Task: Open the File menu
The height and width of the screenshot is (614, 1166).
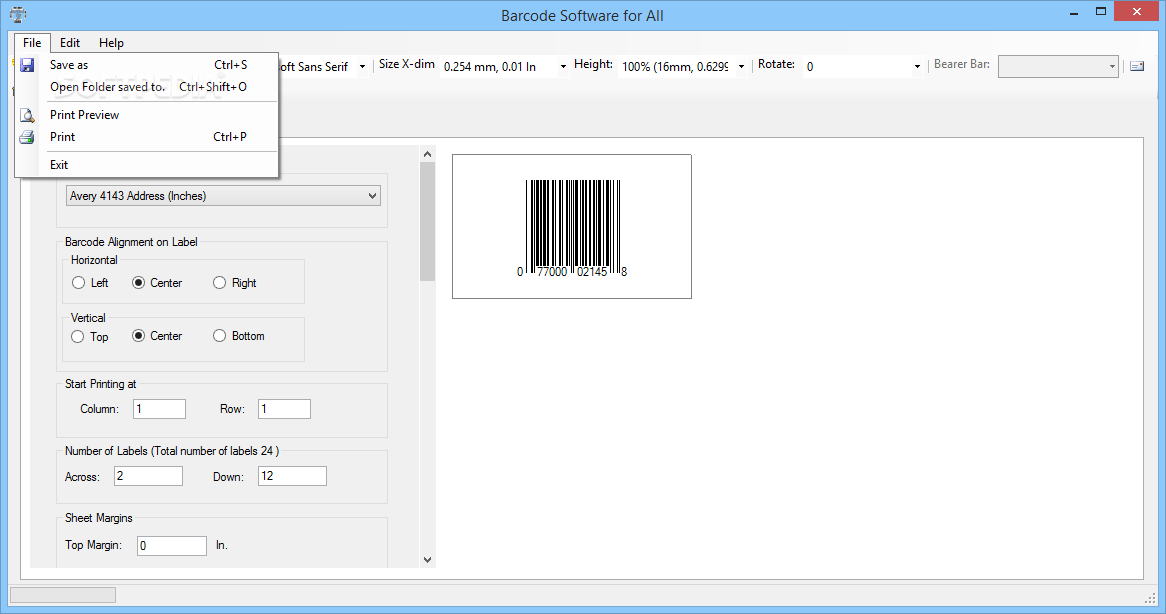Action: pyautogui.click(x=32, y=43)
